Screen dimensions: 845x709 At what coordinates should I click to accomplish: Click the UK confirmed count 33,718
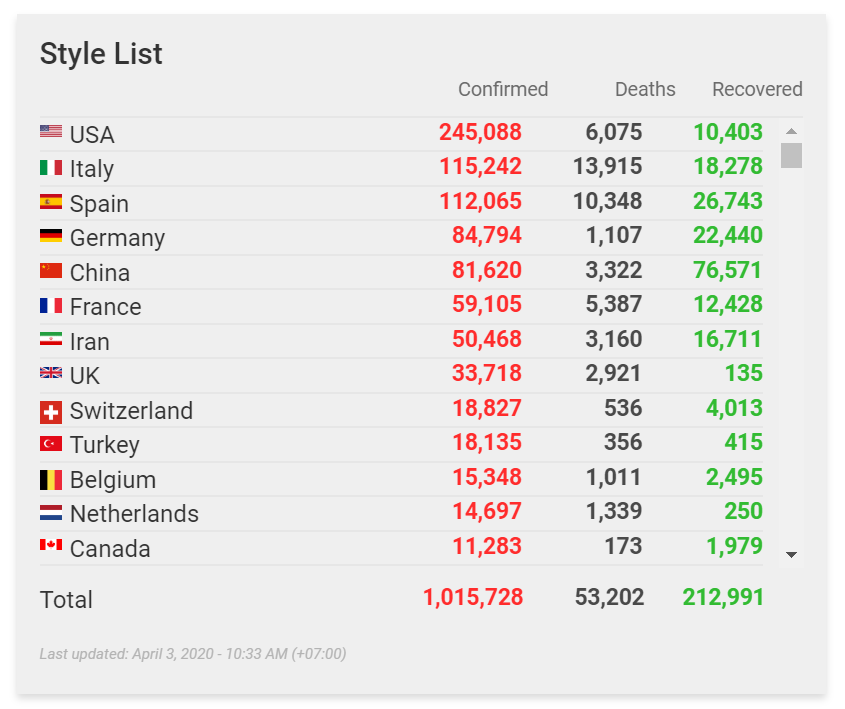coord(487,374)
